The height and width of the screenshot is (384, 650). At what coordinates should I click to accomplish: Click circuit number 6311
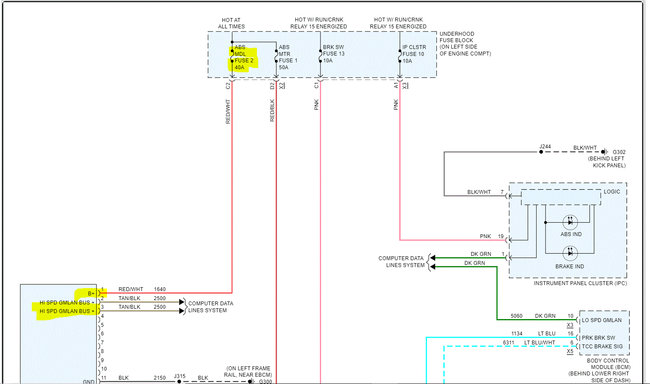coord(509,343)
